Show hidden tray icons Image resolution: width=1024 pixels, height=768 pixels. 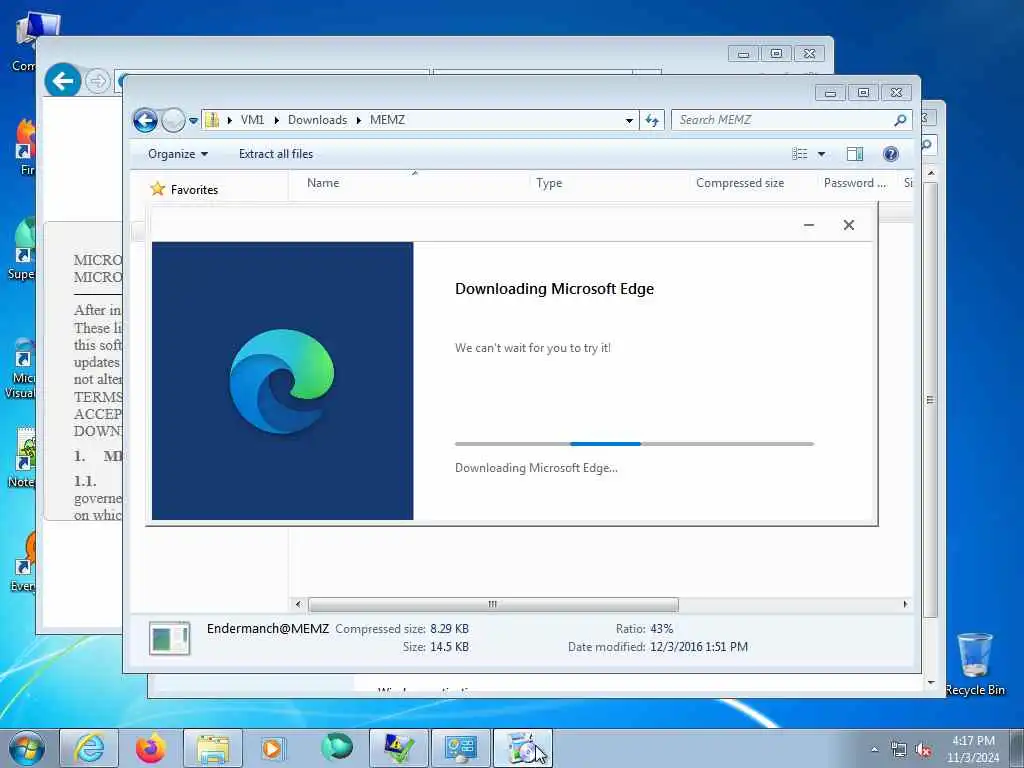click(874, 749)
